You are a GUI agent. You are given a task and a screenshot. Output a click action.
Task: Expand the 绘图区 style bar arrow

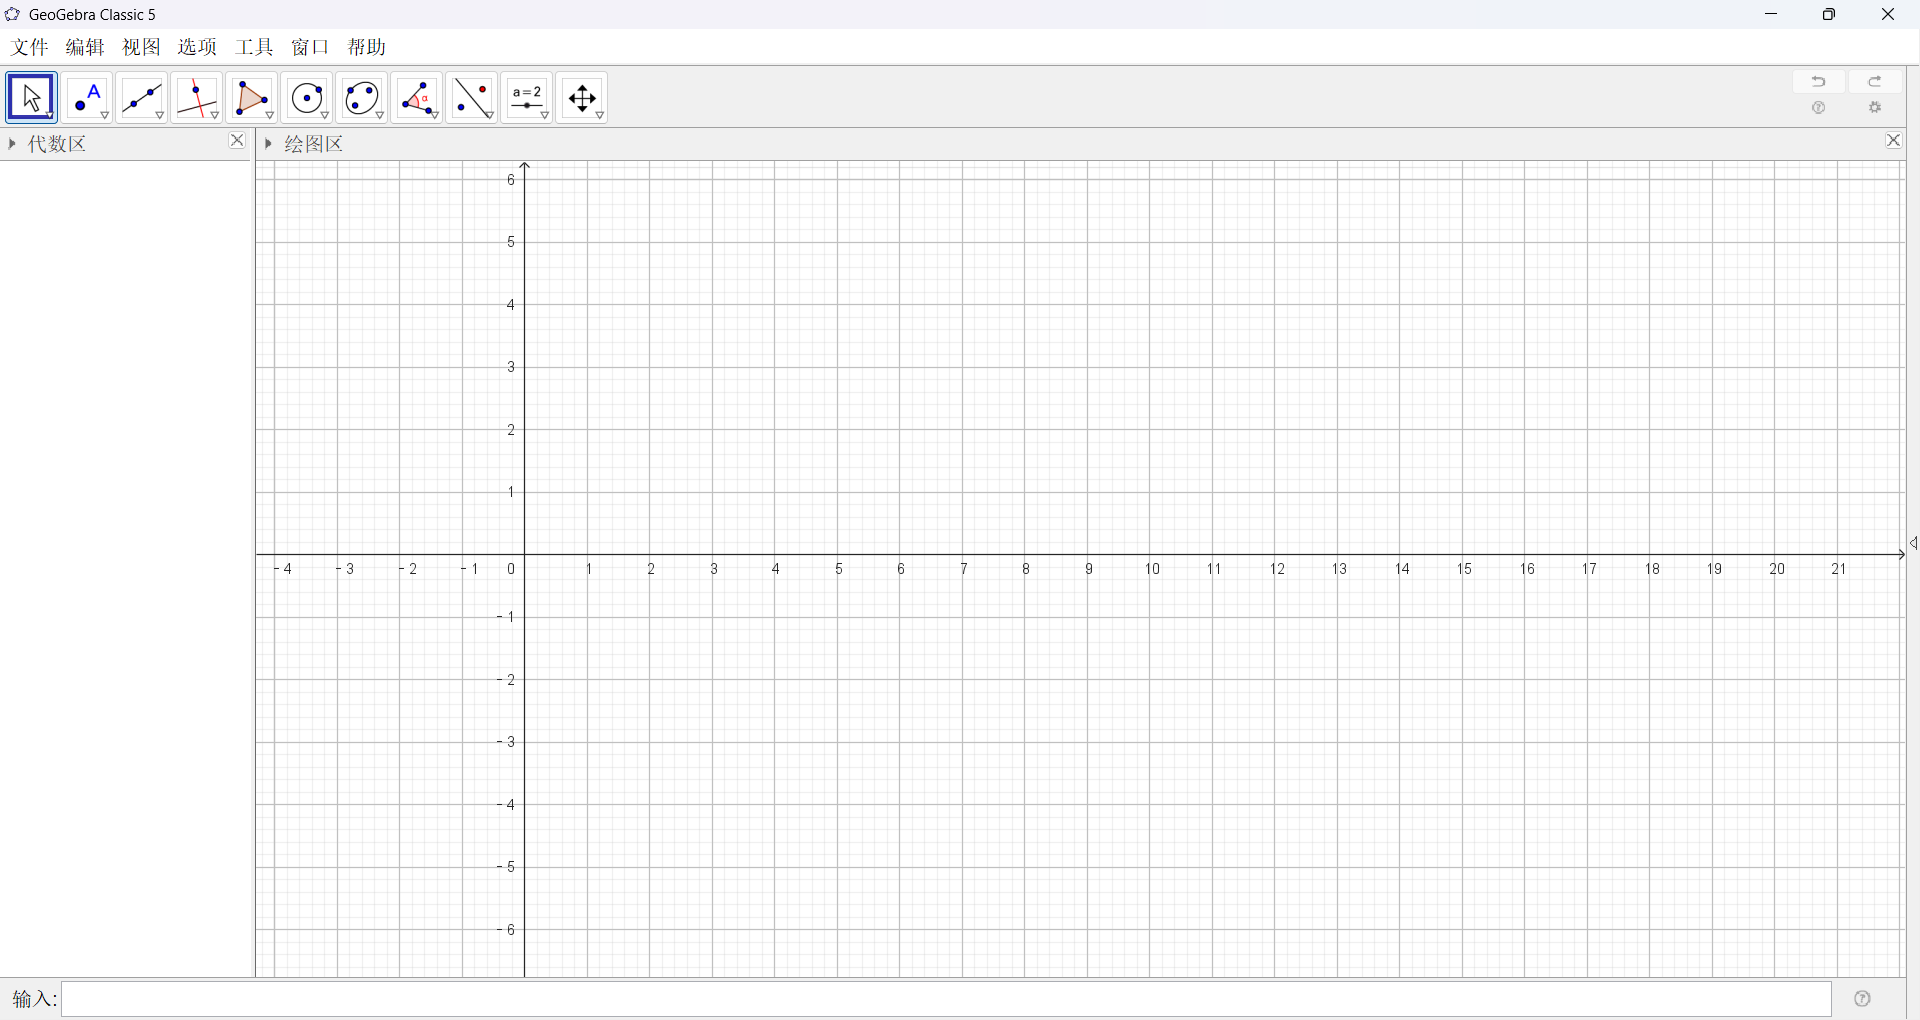pos(268,144)
